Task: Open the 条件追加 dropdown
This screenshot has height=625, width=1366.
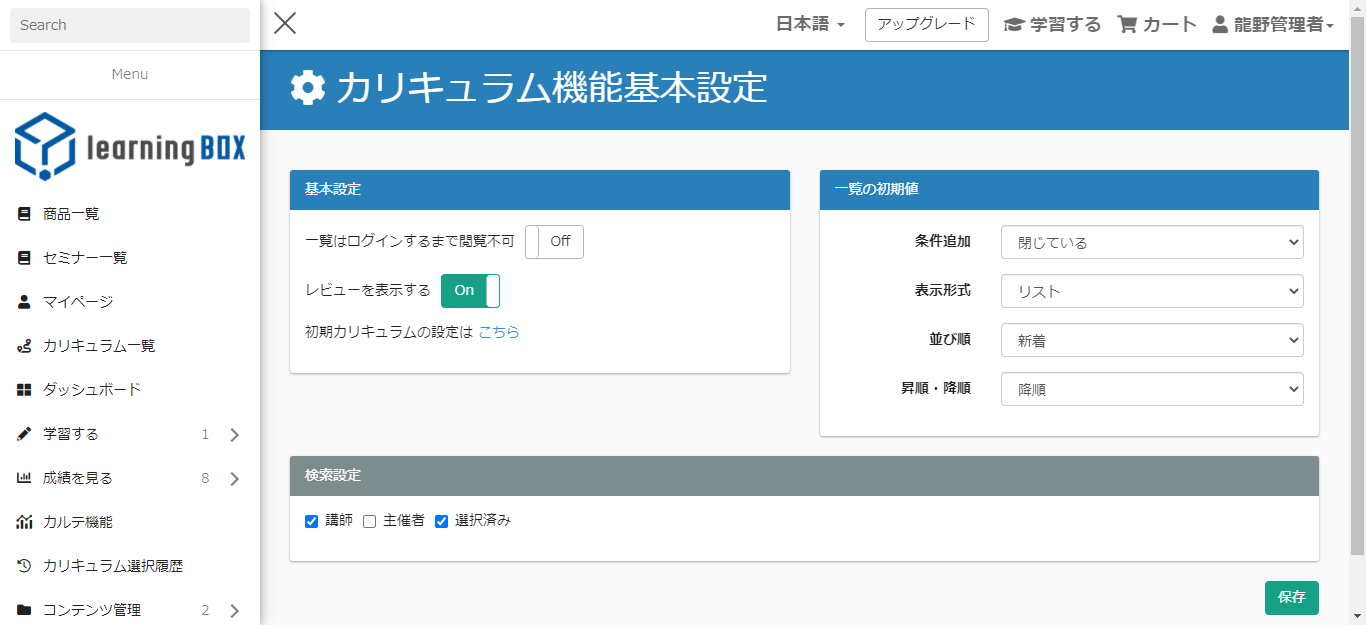Action: (1151, 242)
